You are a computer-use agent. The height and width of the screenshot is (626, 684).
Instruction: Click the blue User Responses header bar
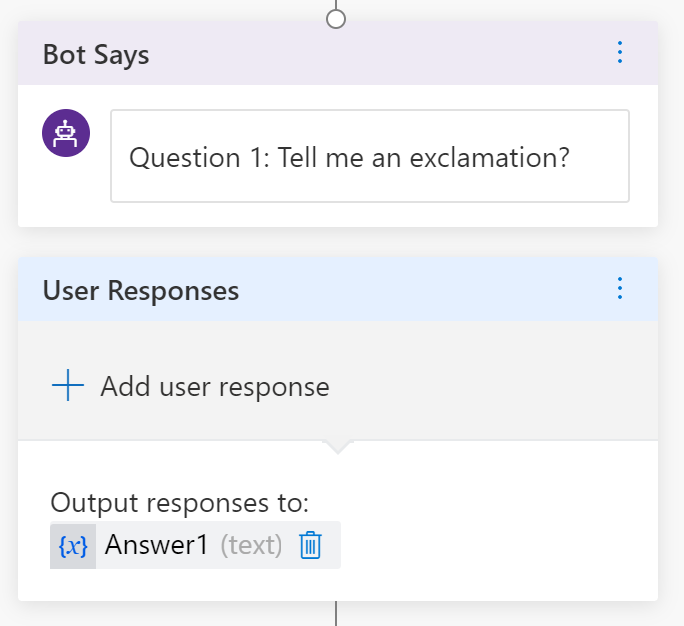pos(420,290)
